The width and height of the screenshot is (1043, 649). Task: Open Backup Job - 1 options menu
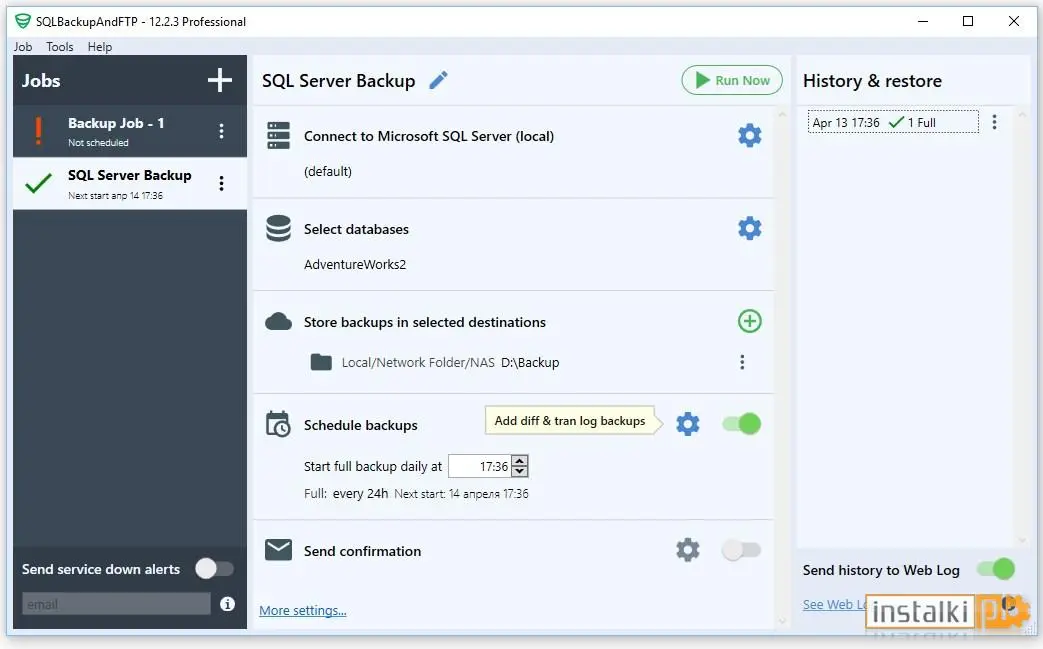pyautogui.click(x=222, y=131)
